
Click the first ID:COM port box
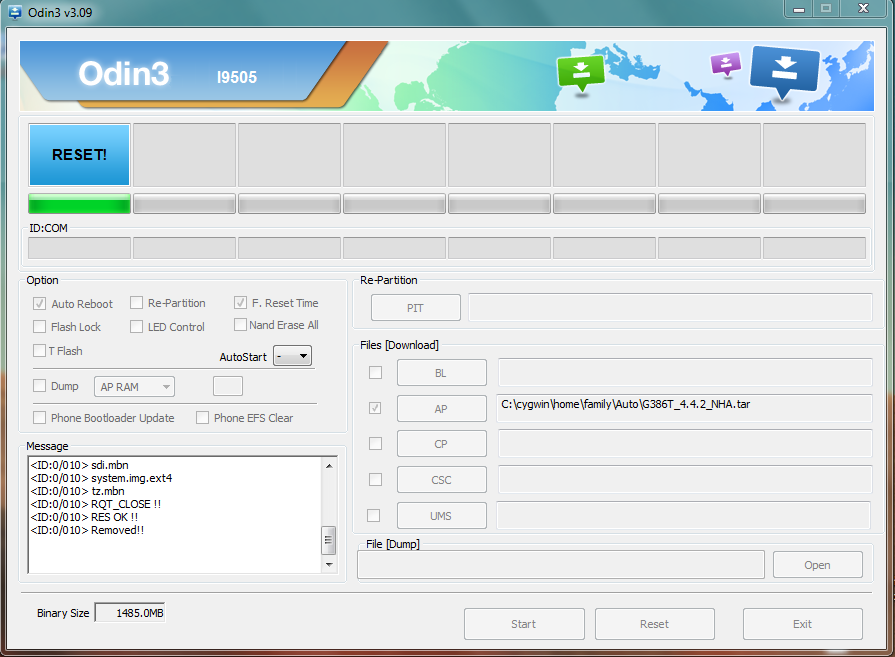click(79, 248)
